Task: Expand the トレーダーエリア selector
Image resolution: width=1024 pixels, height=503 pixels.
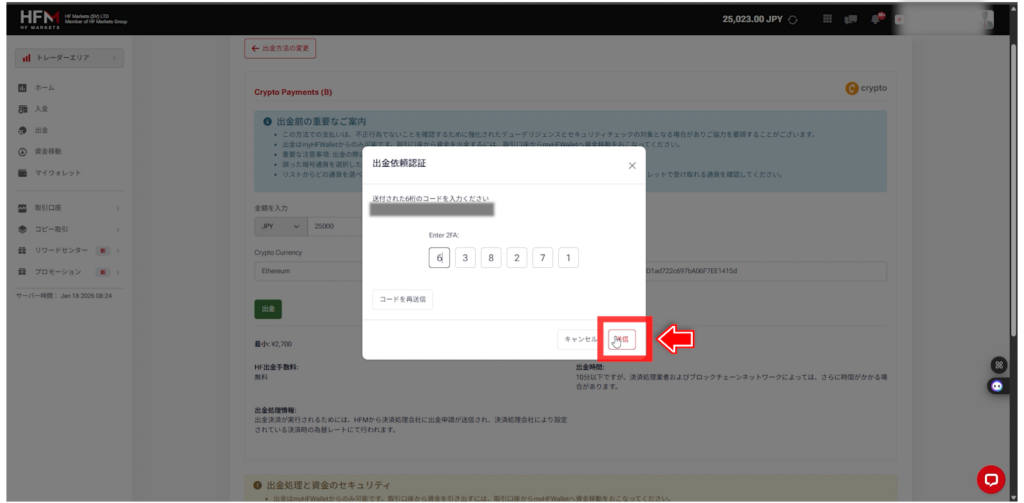Action: pos(70,58)
